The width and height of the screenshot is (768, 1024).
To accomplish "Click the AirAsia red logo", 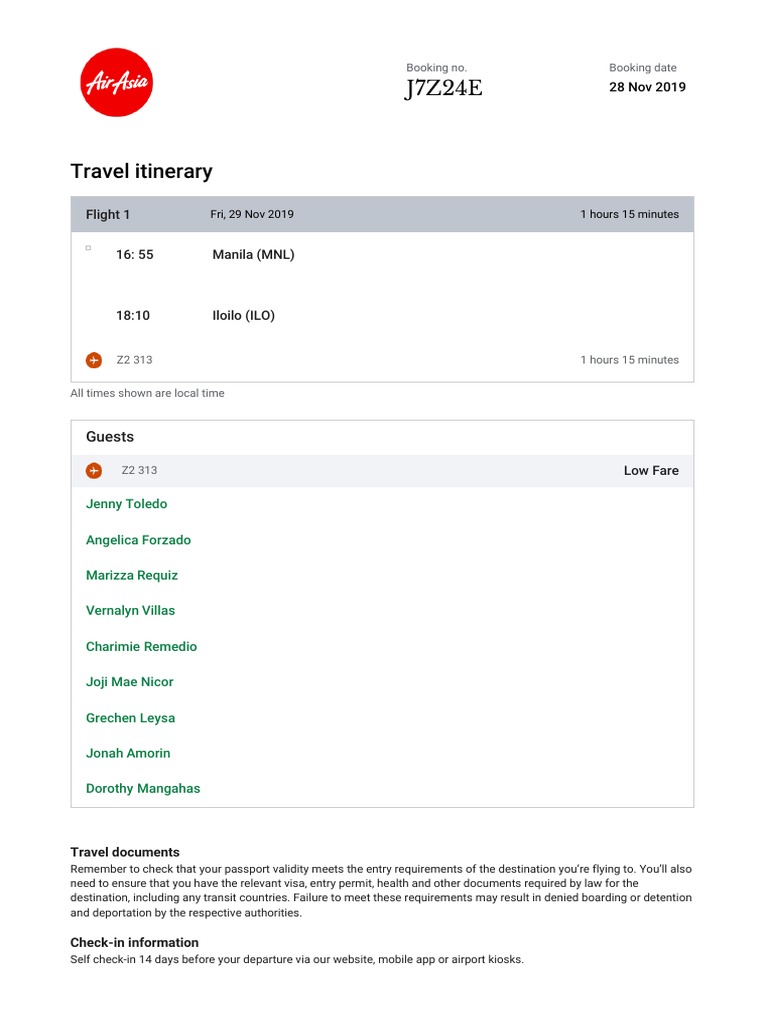I will pyautogui.click(x=116, y=82).
